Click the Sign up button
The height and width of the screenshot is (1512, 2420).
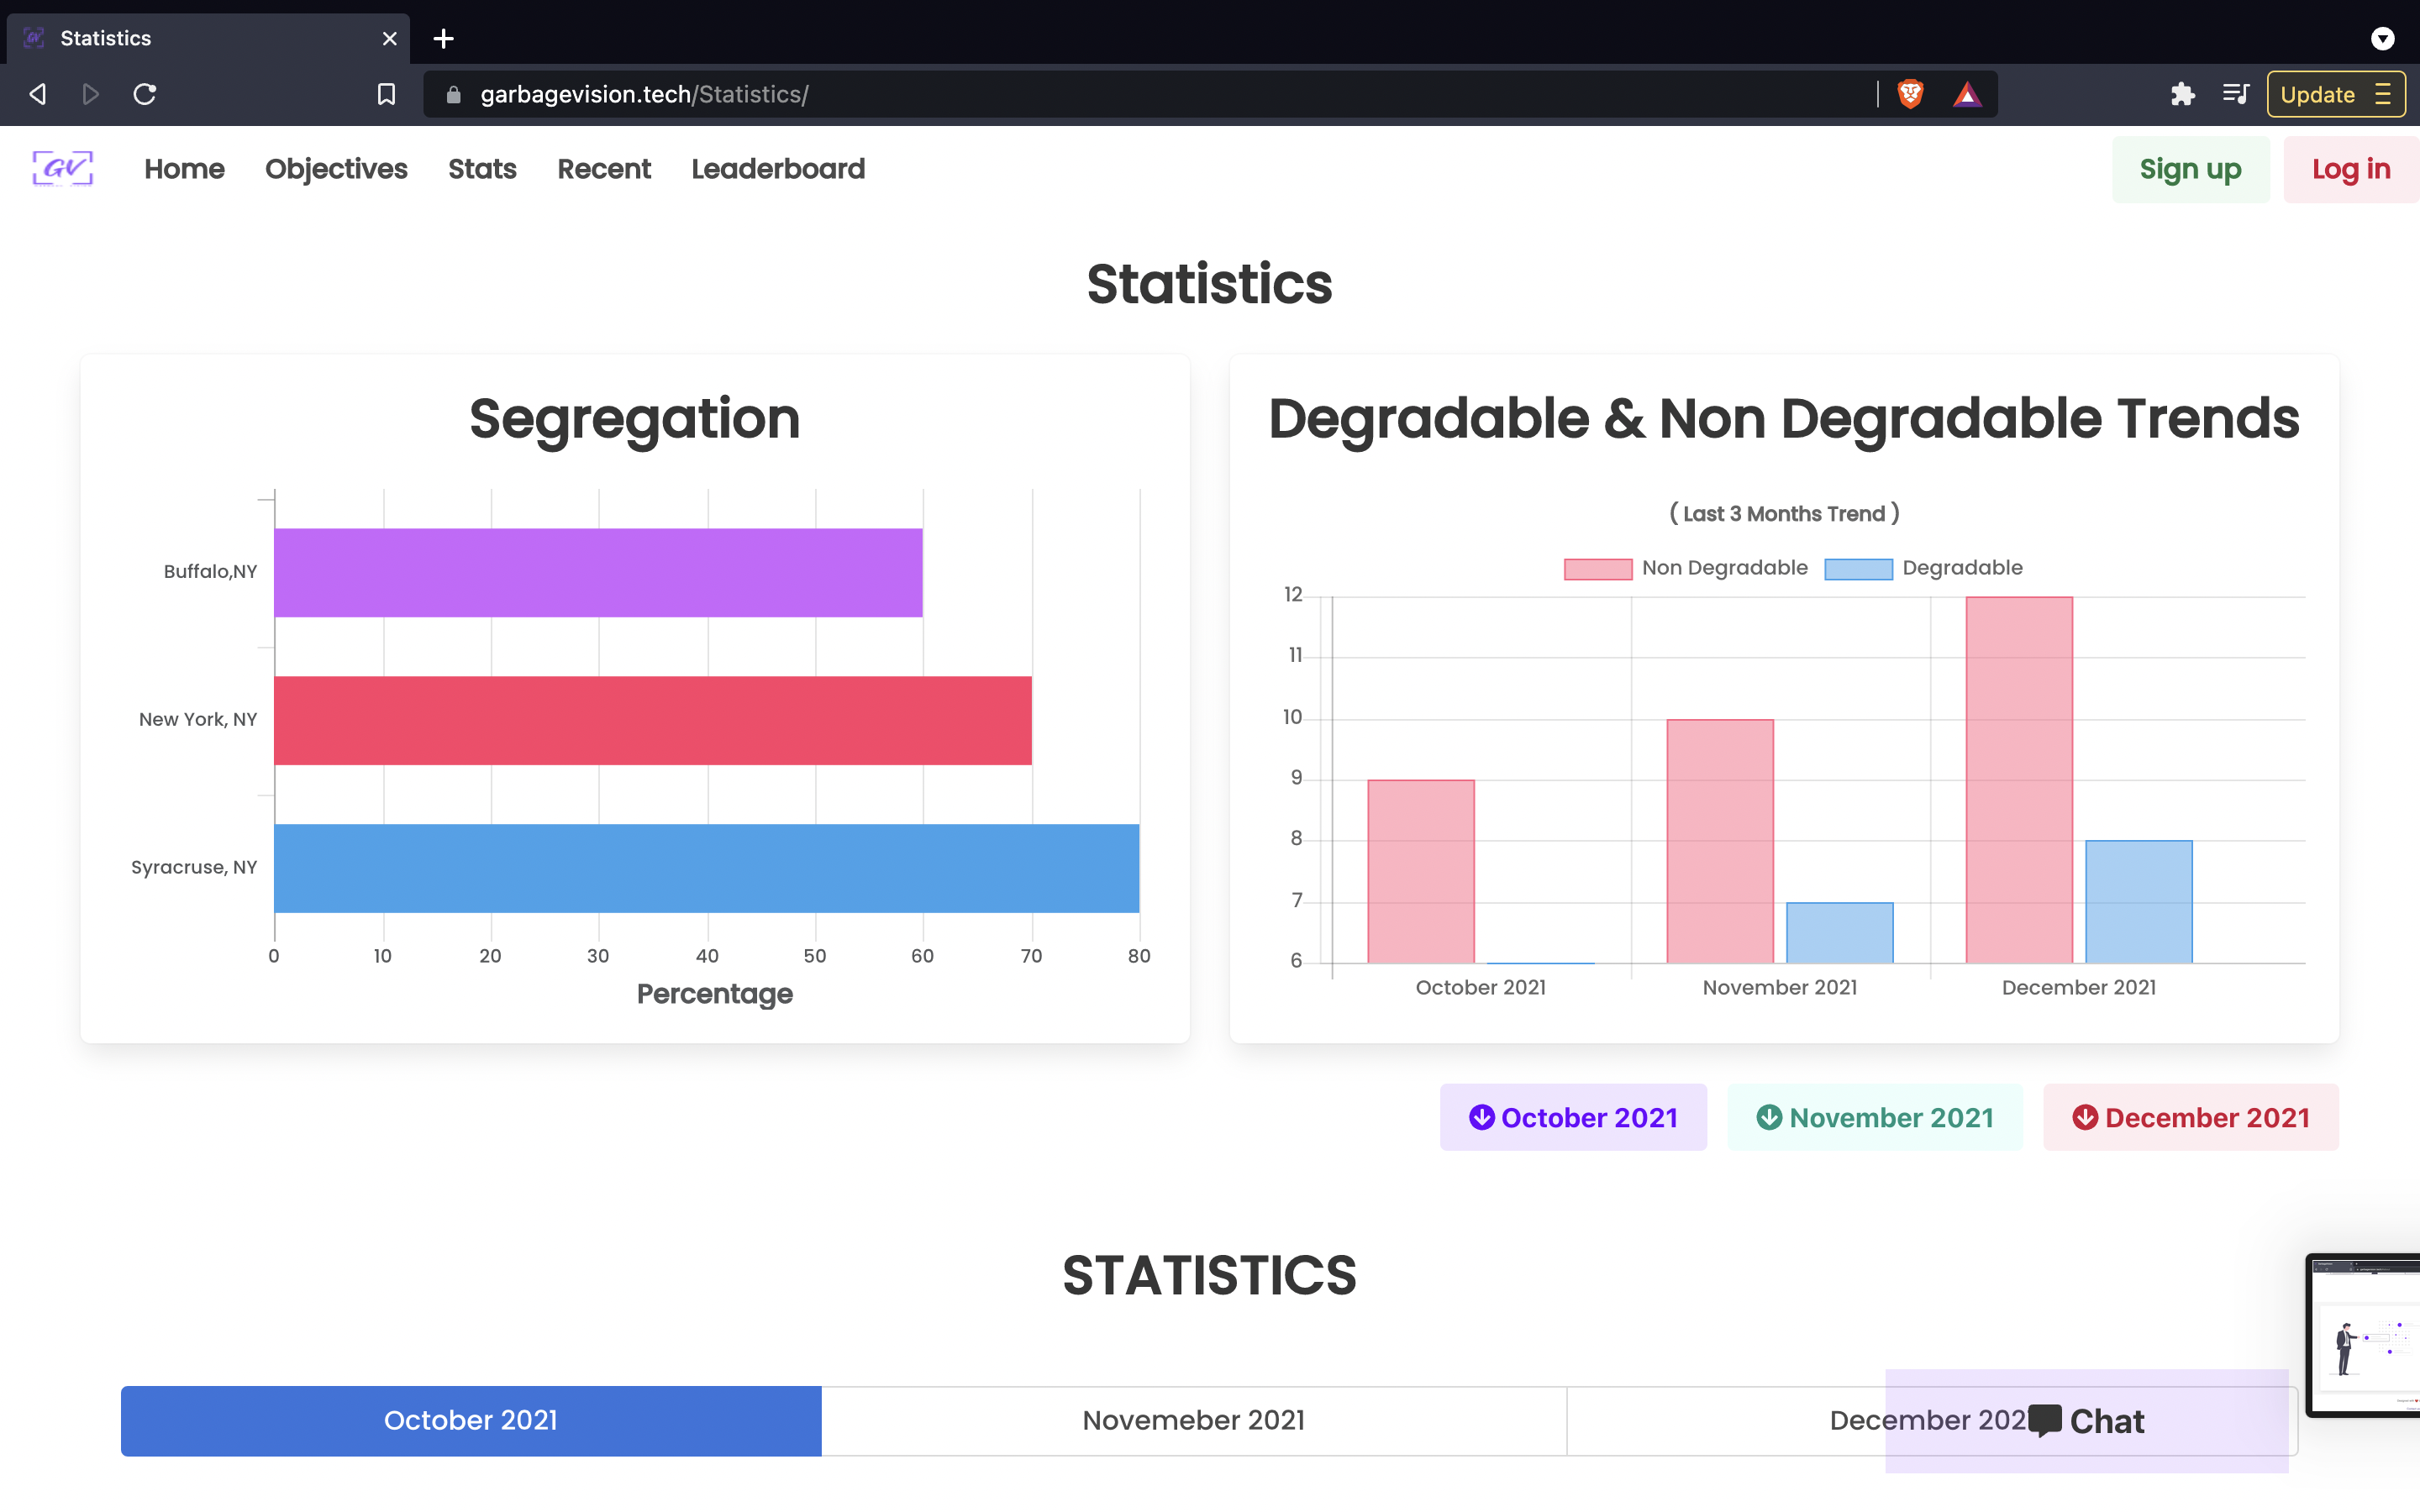click(x=2190, y=169)
